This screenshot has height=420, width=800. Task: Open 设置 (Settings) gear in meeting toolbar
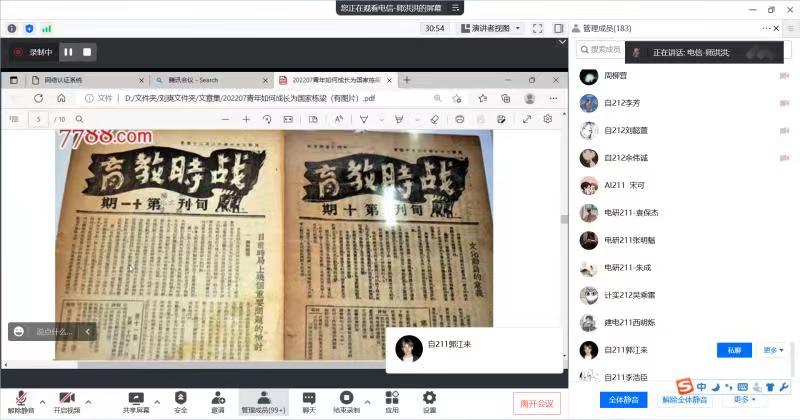point(429,398)
